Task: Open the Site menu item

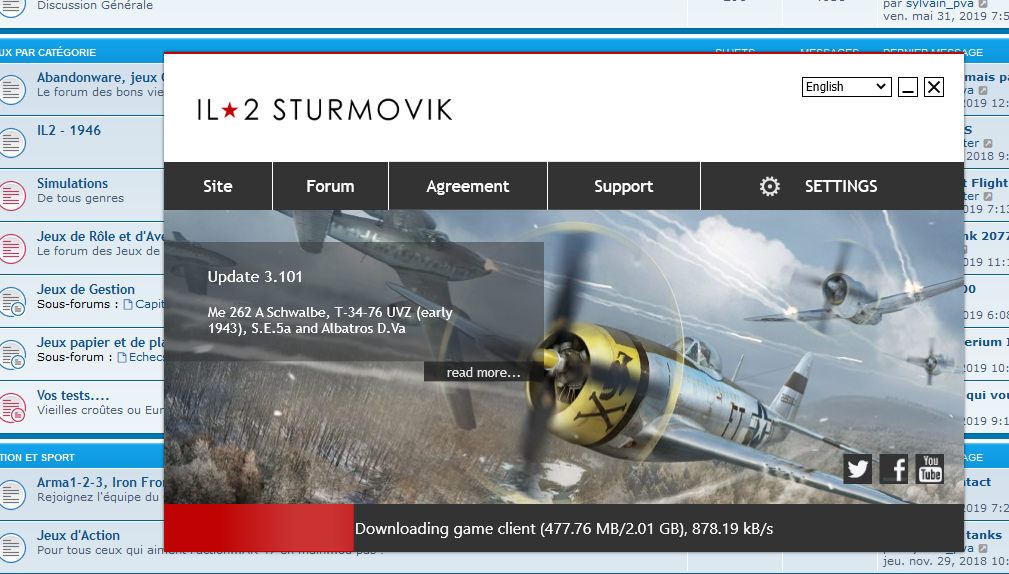Action: click(218, 186)
